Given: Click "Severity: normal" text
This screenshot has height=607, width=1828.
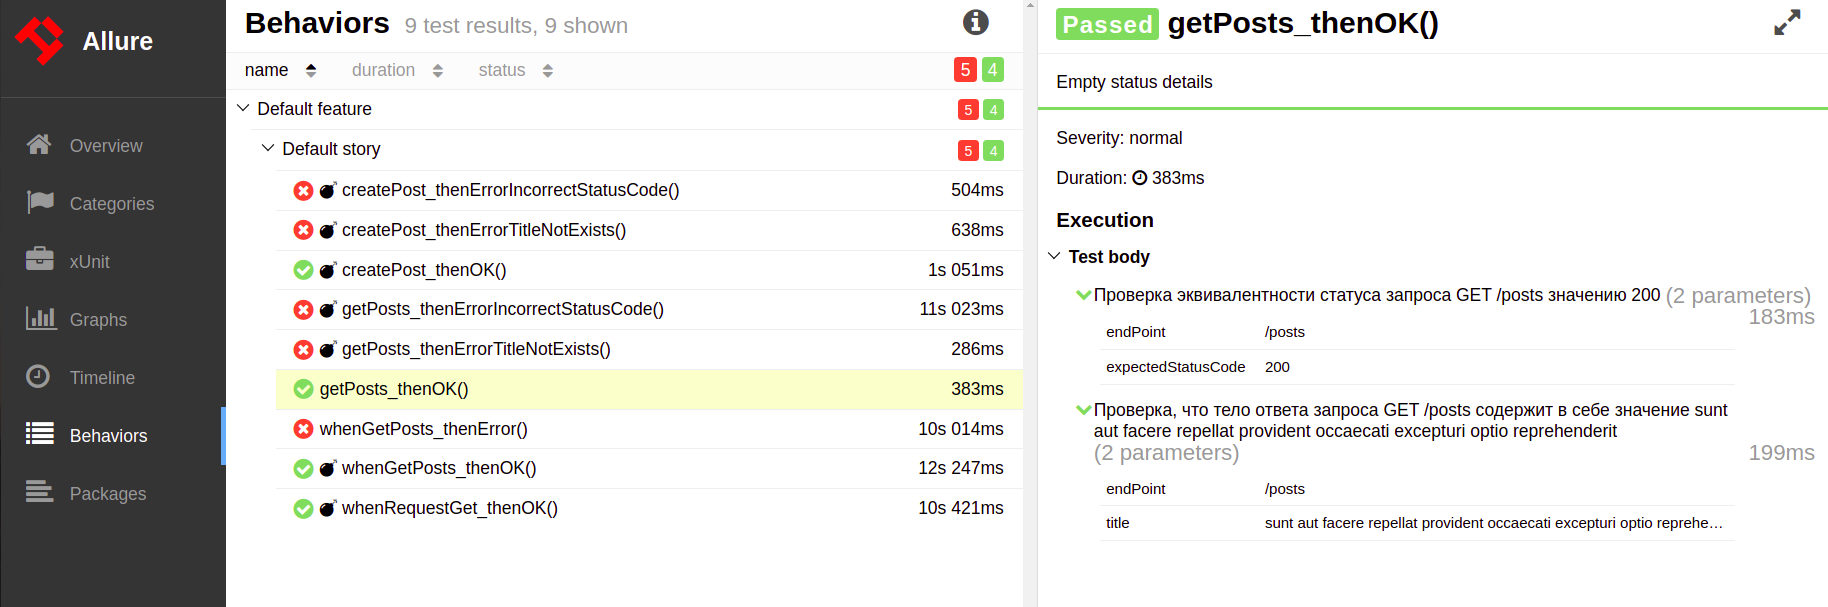Looking at the screenshot, I should pyautogui.click(x=1119, y=138).
